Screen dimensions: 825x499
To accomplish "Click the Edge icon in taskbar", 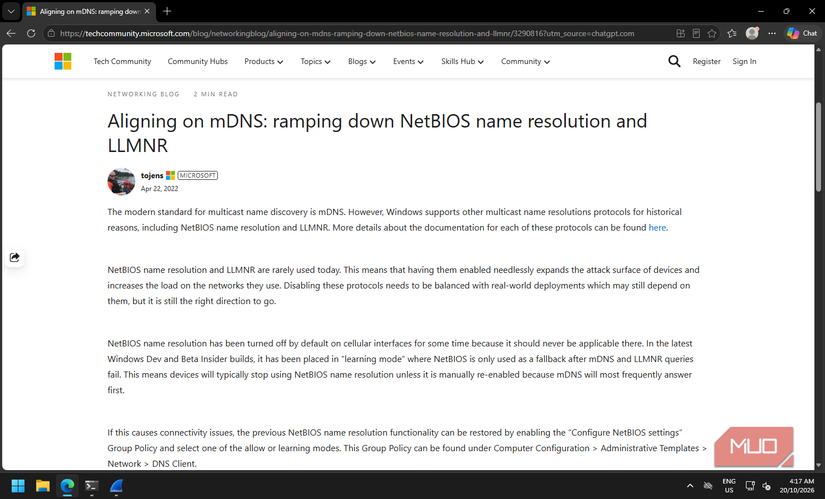I will (67, 485).
